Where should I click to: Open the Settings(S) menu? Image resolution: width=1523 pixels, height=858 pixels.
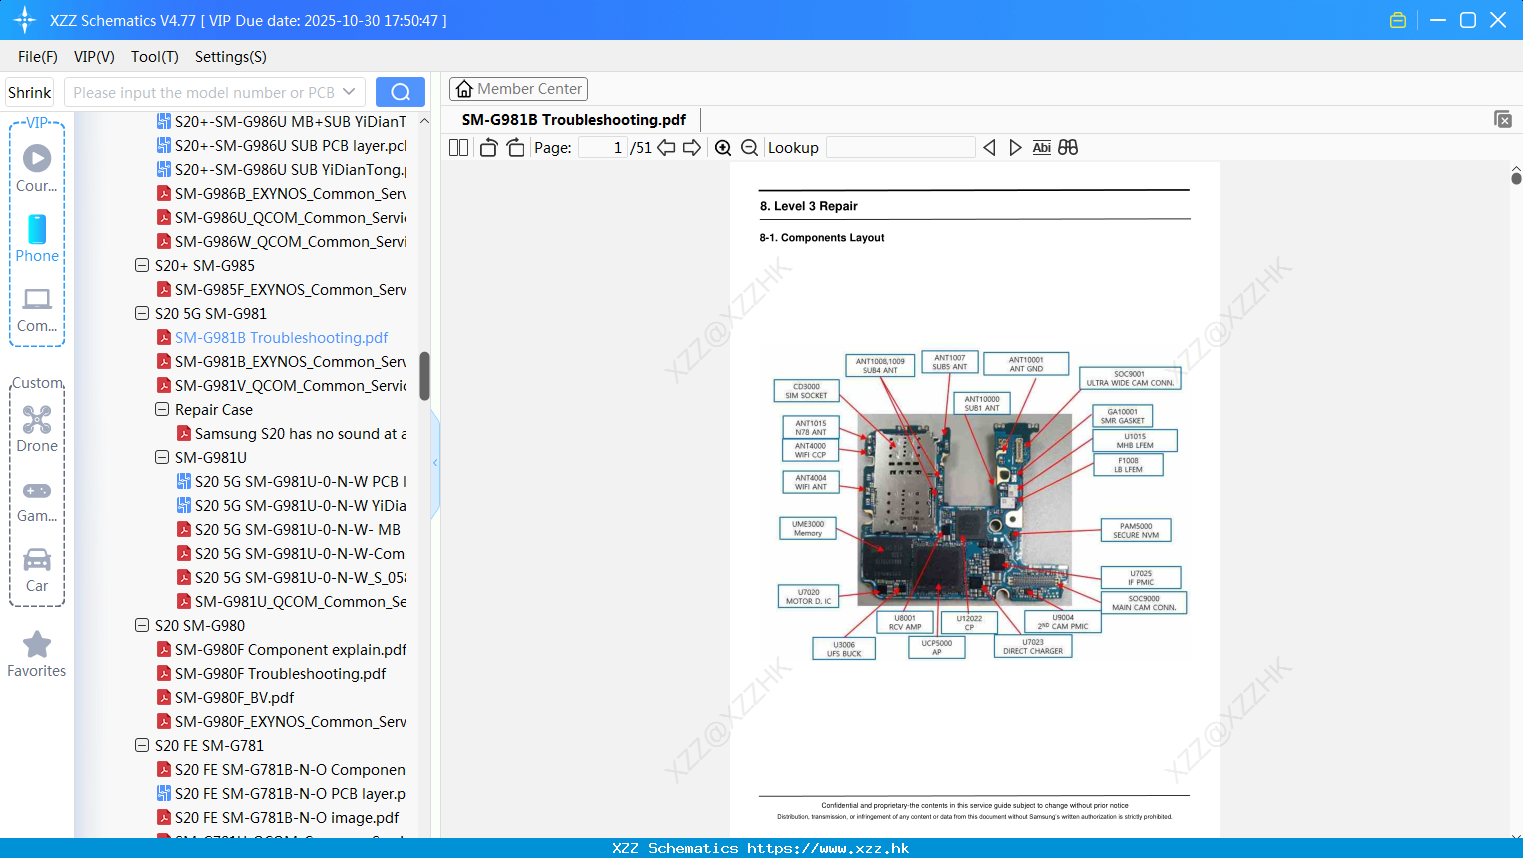231,57
